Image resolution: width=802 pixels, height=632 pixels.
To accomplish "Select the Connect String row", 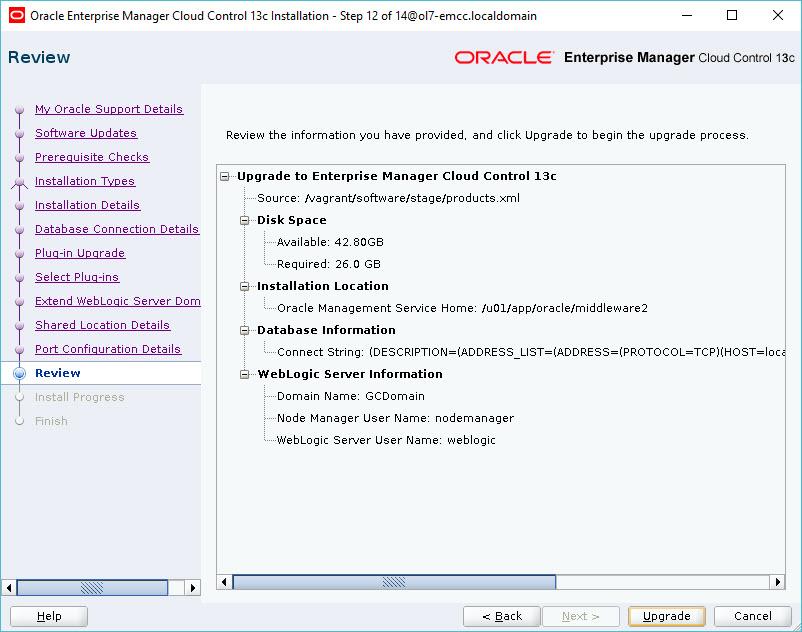I will [x=530, y=352].
